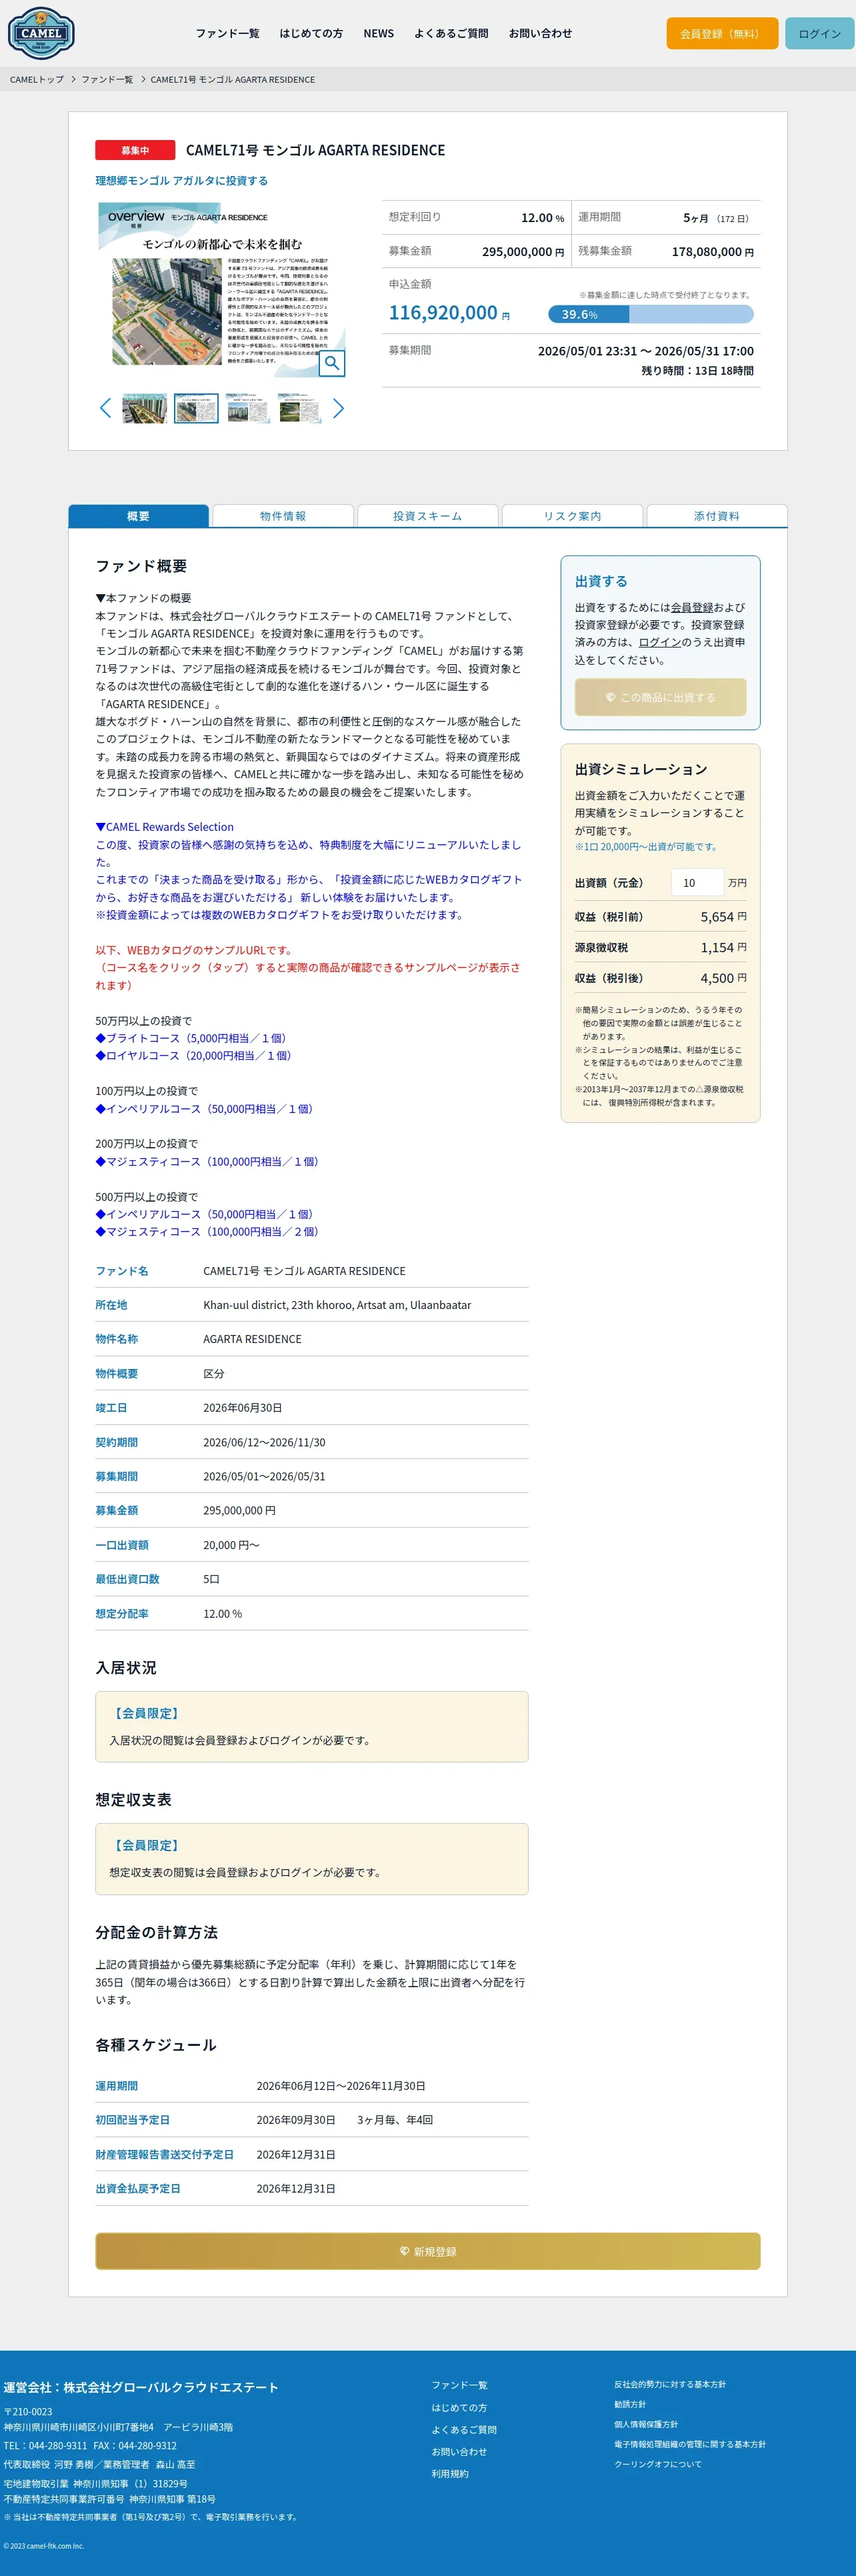Screen dimensions: 856x2576
Task: Show the previous slide with the carousel's left arrow
Action: [x=105, y=408]
